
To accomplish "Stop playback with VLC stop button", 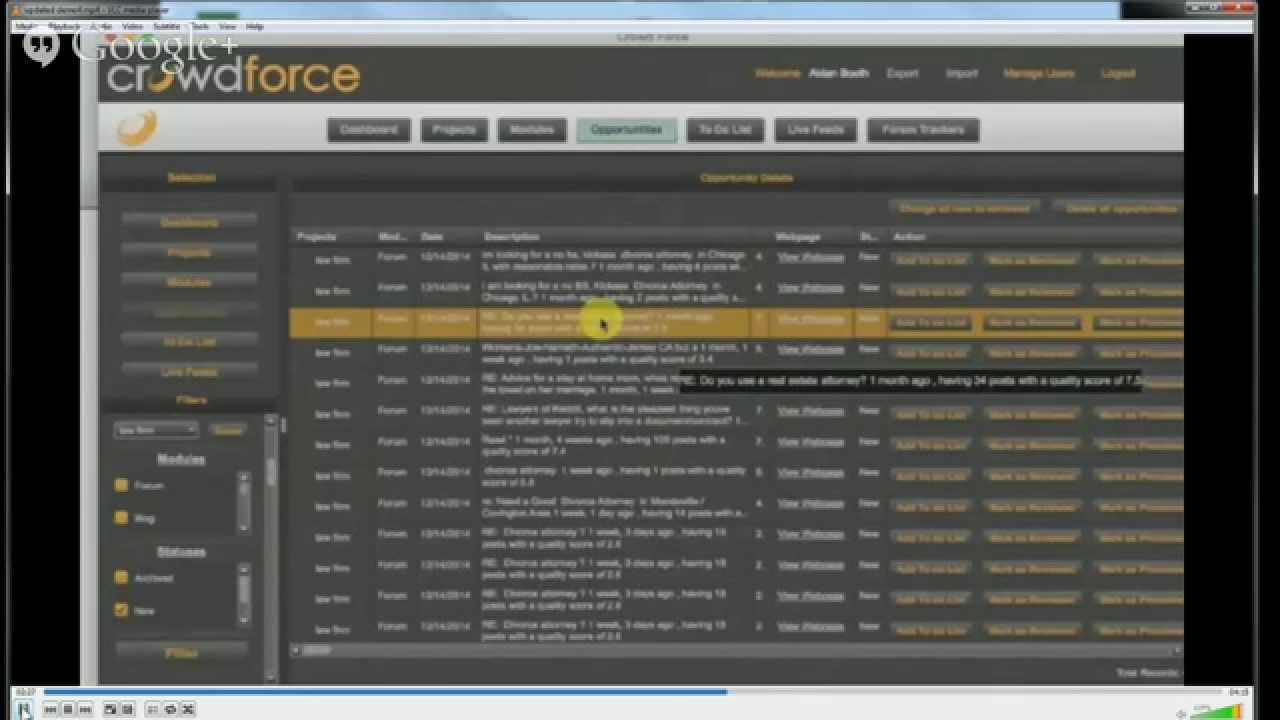I will 68,709.
